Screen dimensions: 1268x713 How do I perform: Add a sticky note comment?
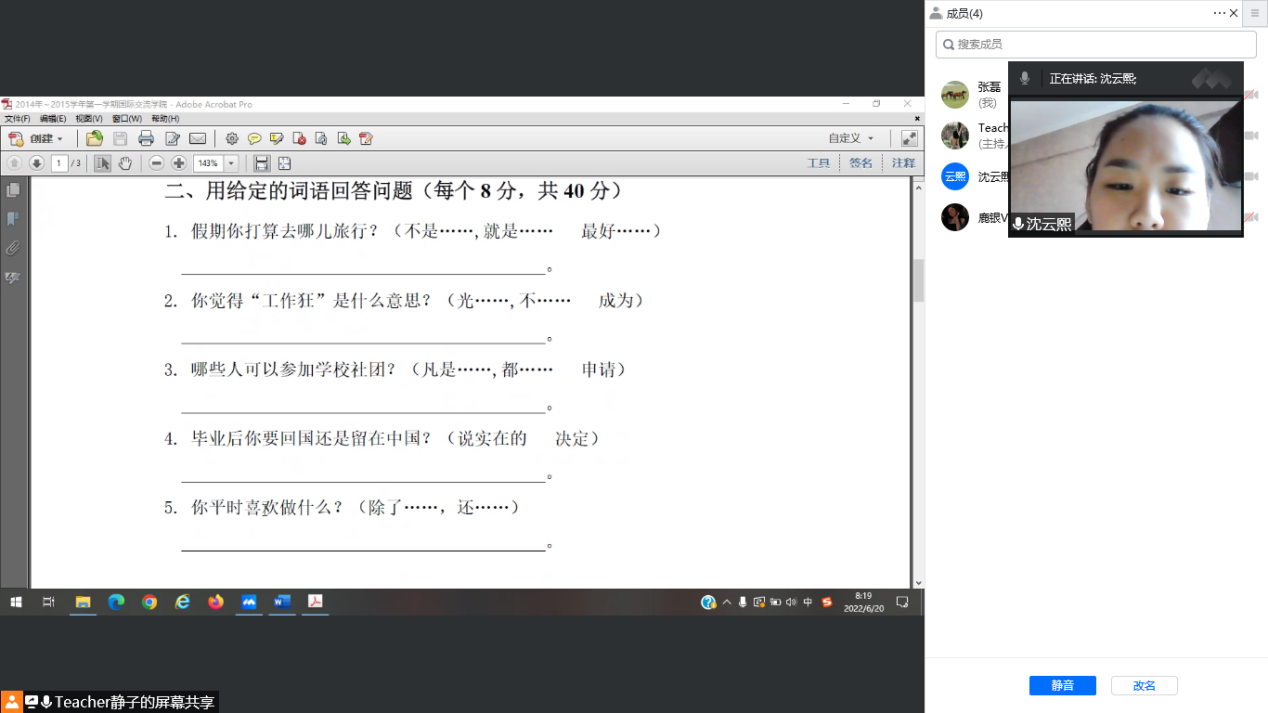click(x=254, y=139)
